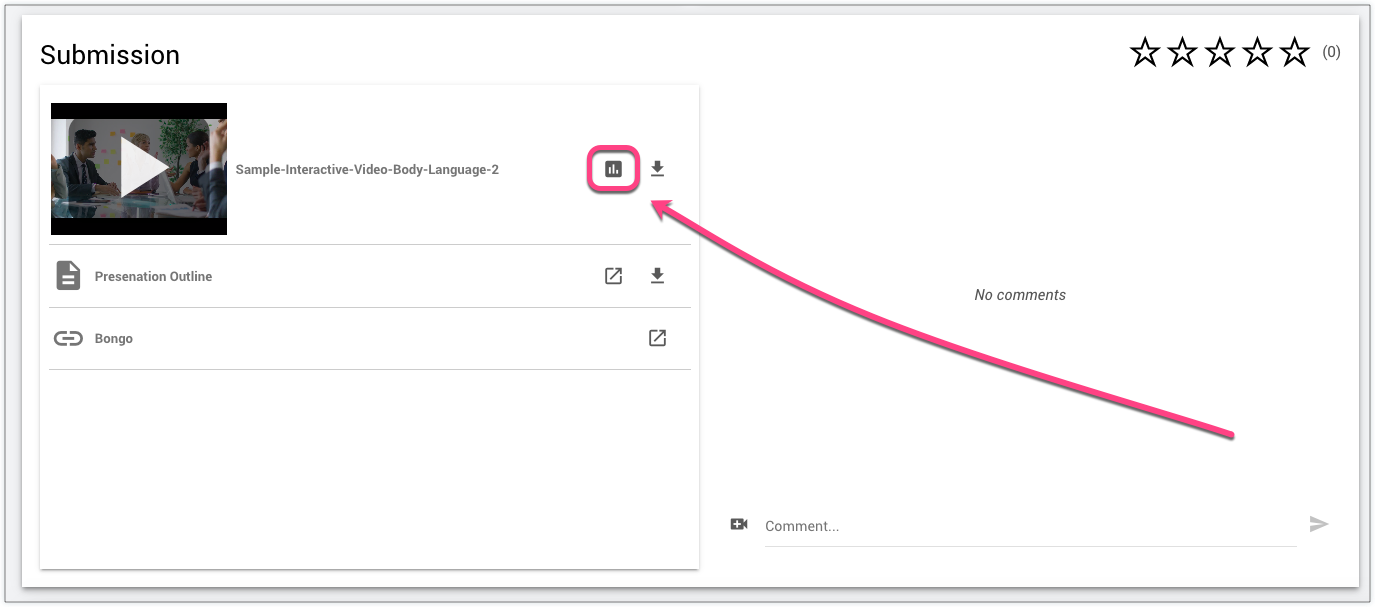Open Presenation Outline in a new window
Image resolution: width=1375 pixels, height=607 pixels.
tap(613, 276)
